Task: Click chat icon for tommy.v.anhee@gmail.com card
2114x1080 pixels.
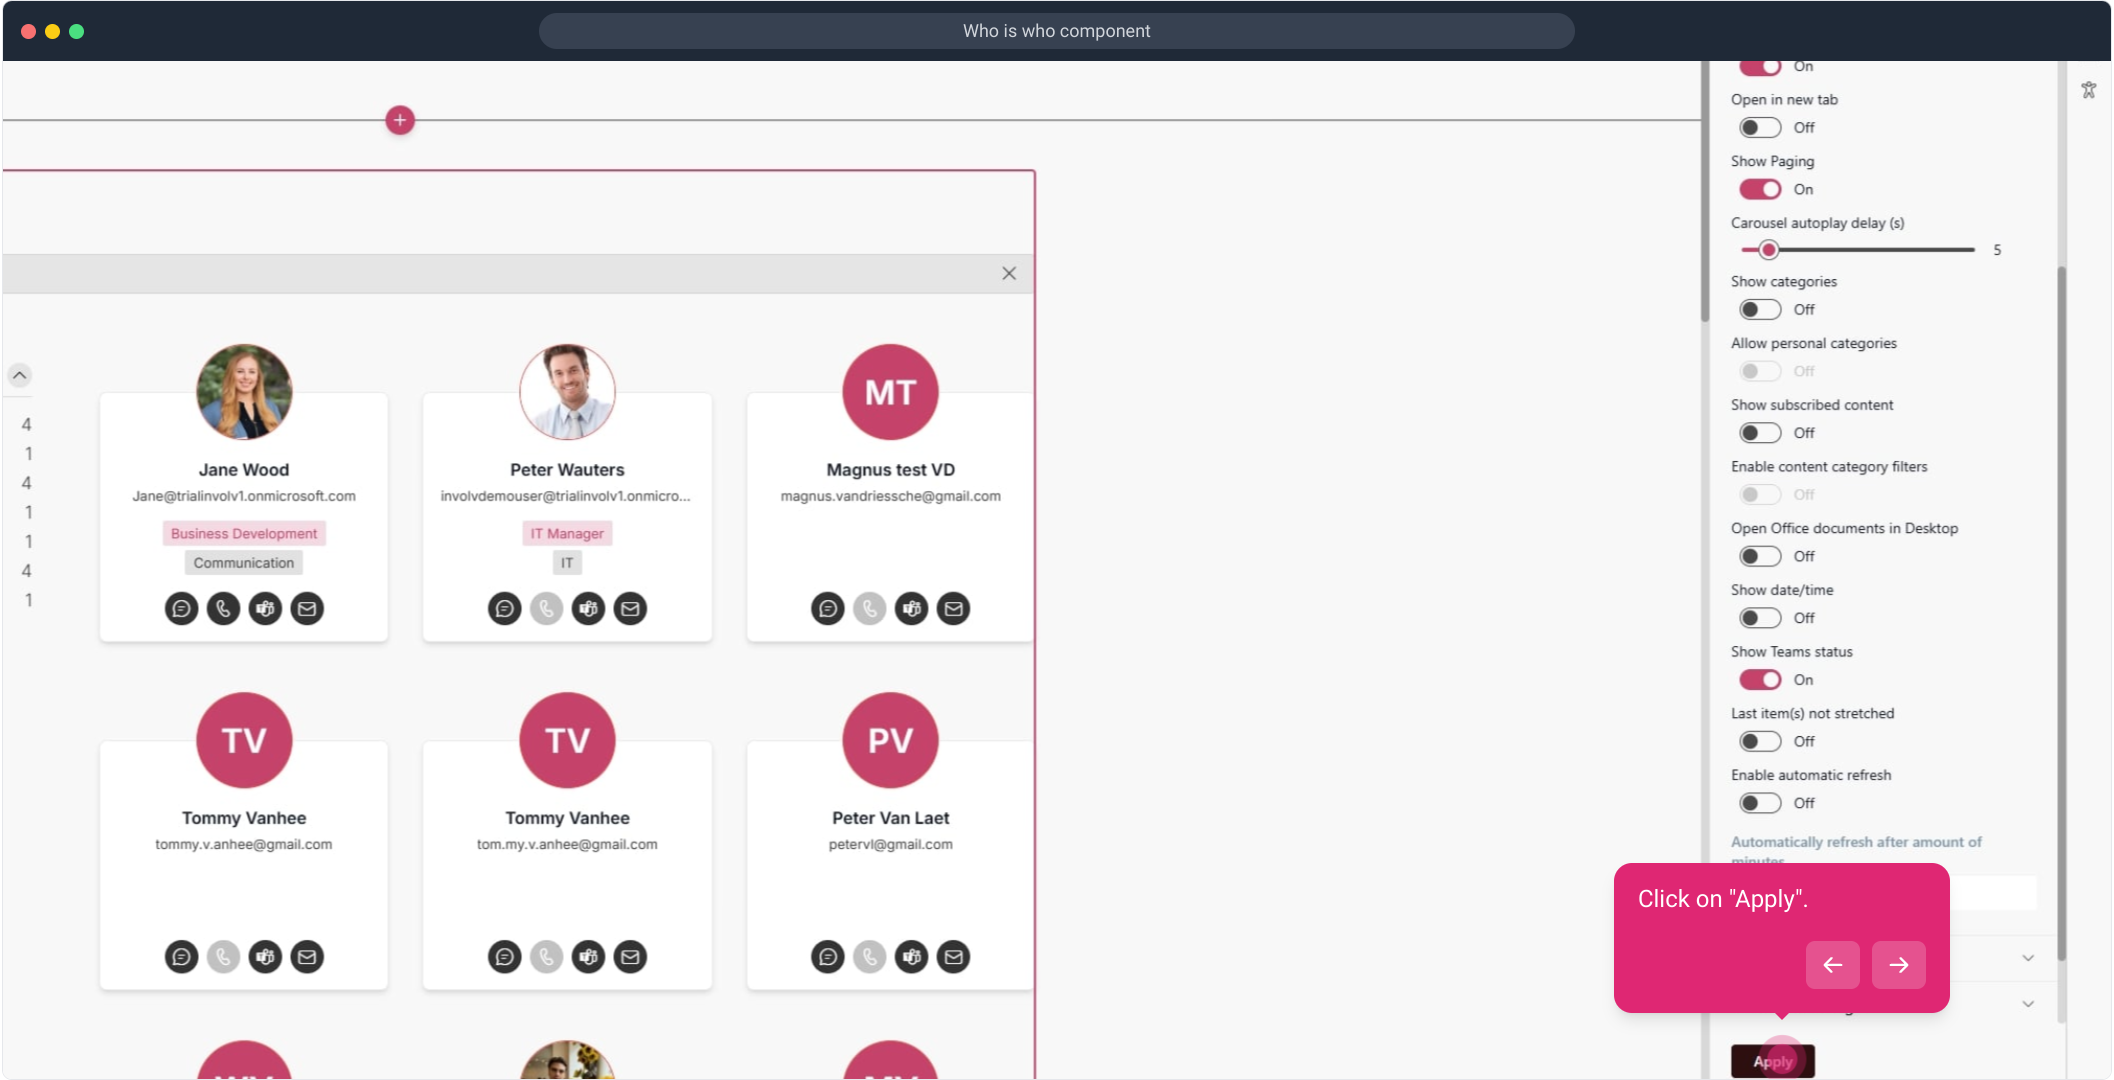Action: coord(181,957)
